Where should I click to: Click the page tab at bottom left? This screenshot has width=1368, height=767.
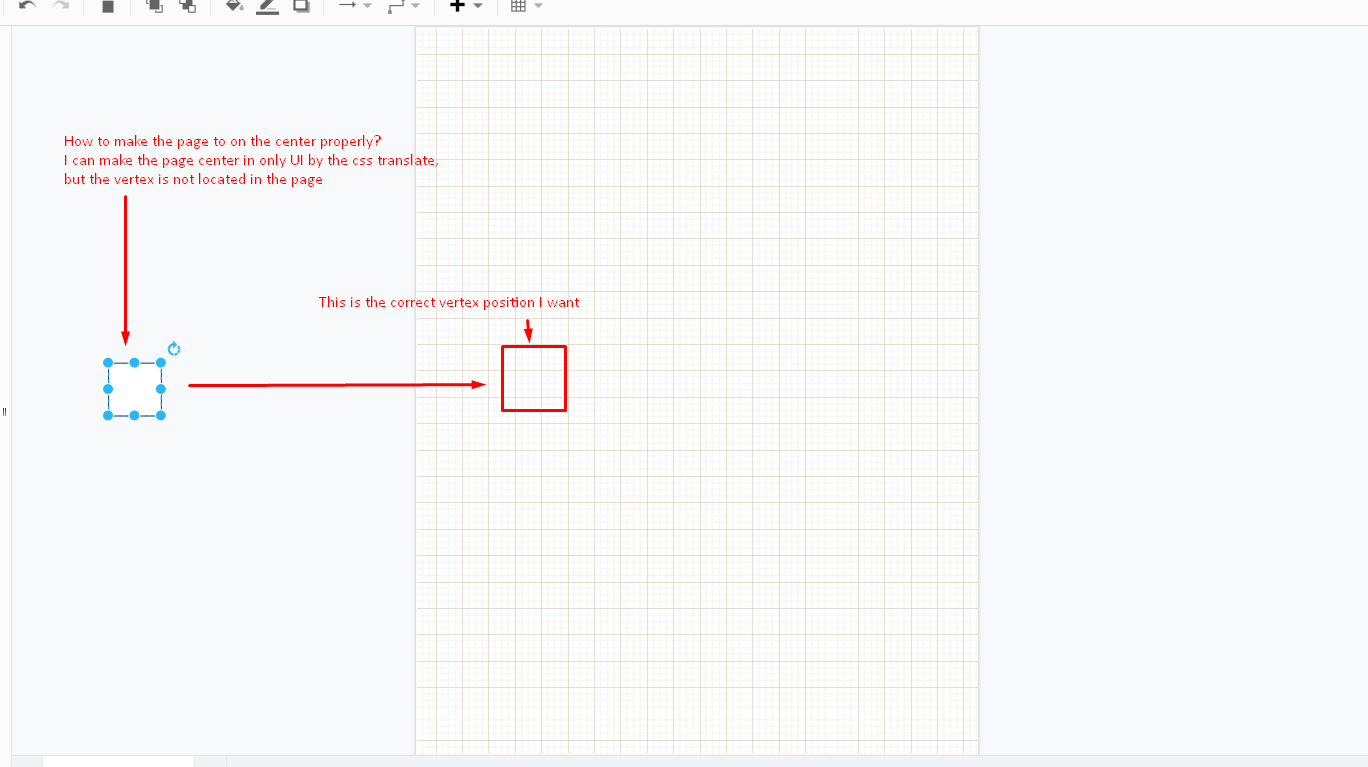(117, 762)
